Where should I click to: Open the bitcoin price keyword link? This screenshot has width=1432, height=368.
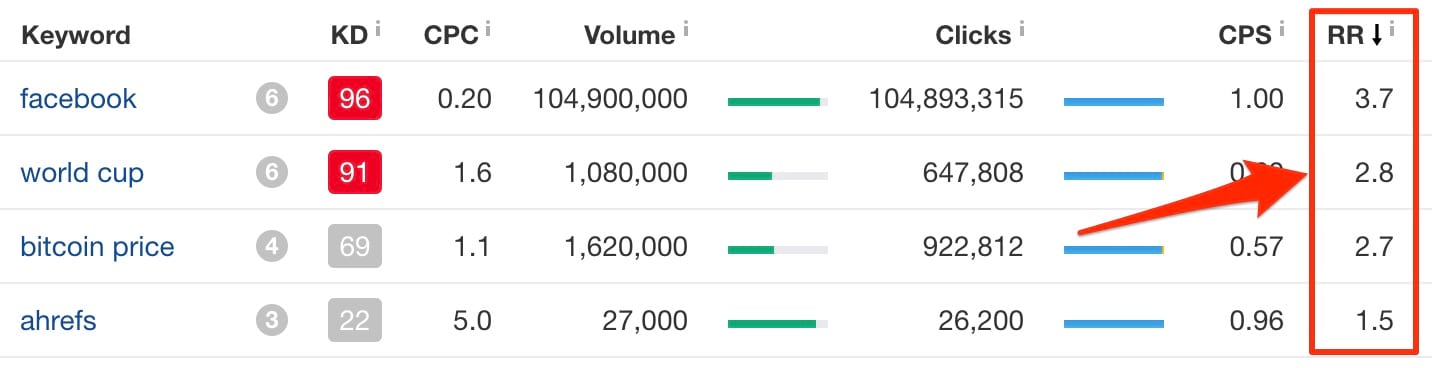pyautogui.click(x=97, y=247)
